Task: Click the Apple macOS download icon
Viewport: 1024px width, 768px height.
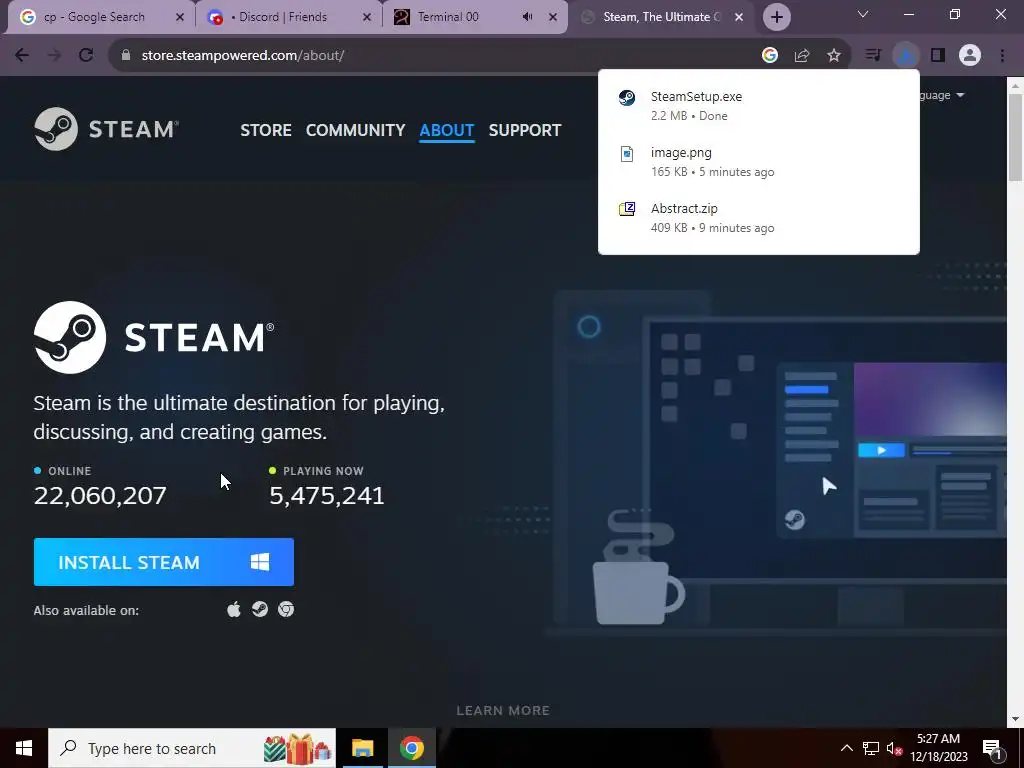Action: click(x=234, y=609)
